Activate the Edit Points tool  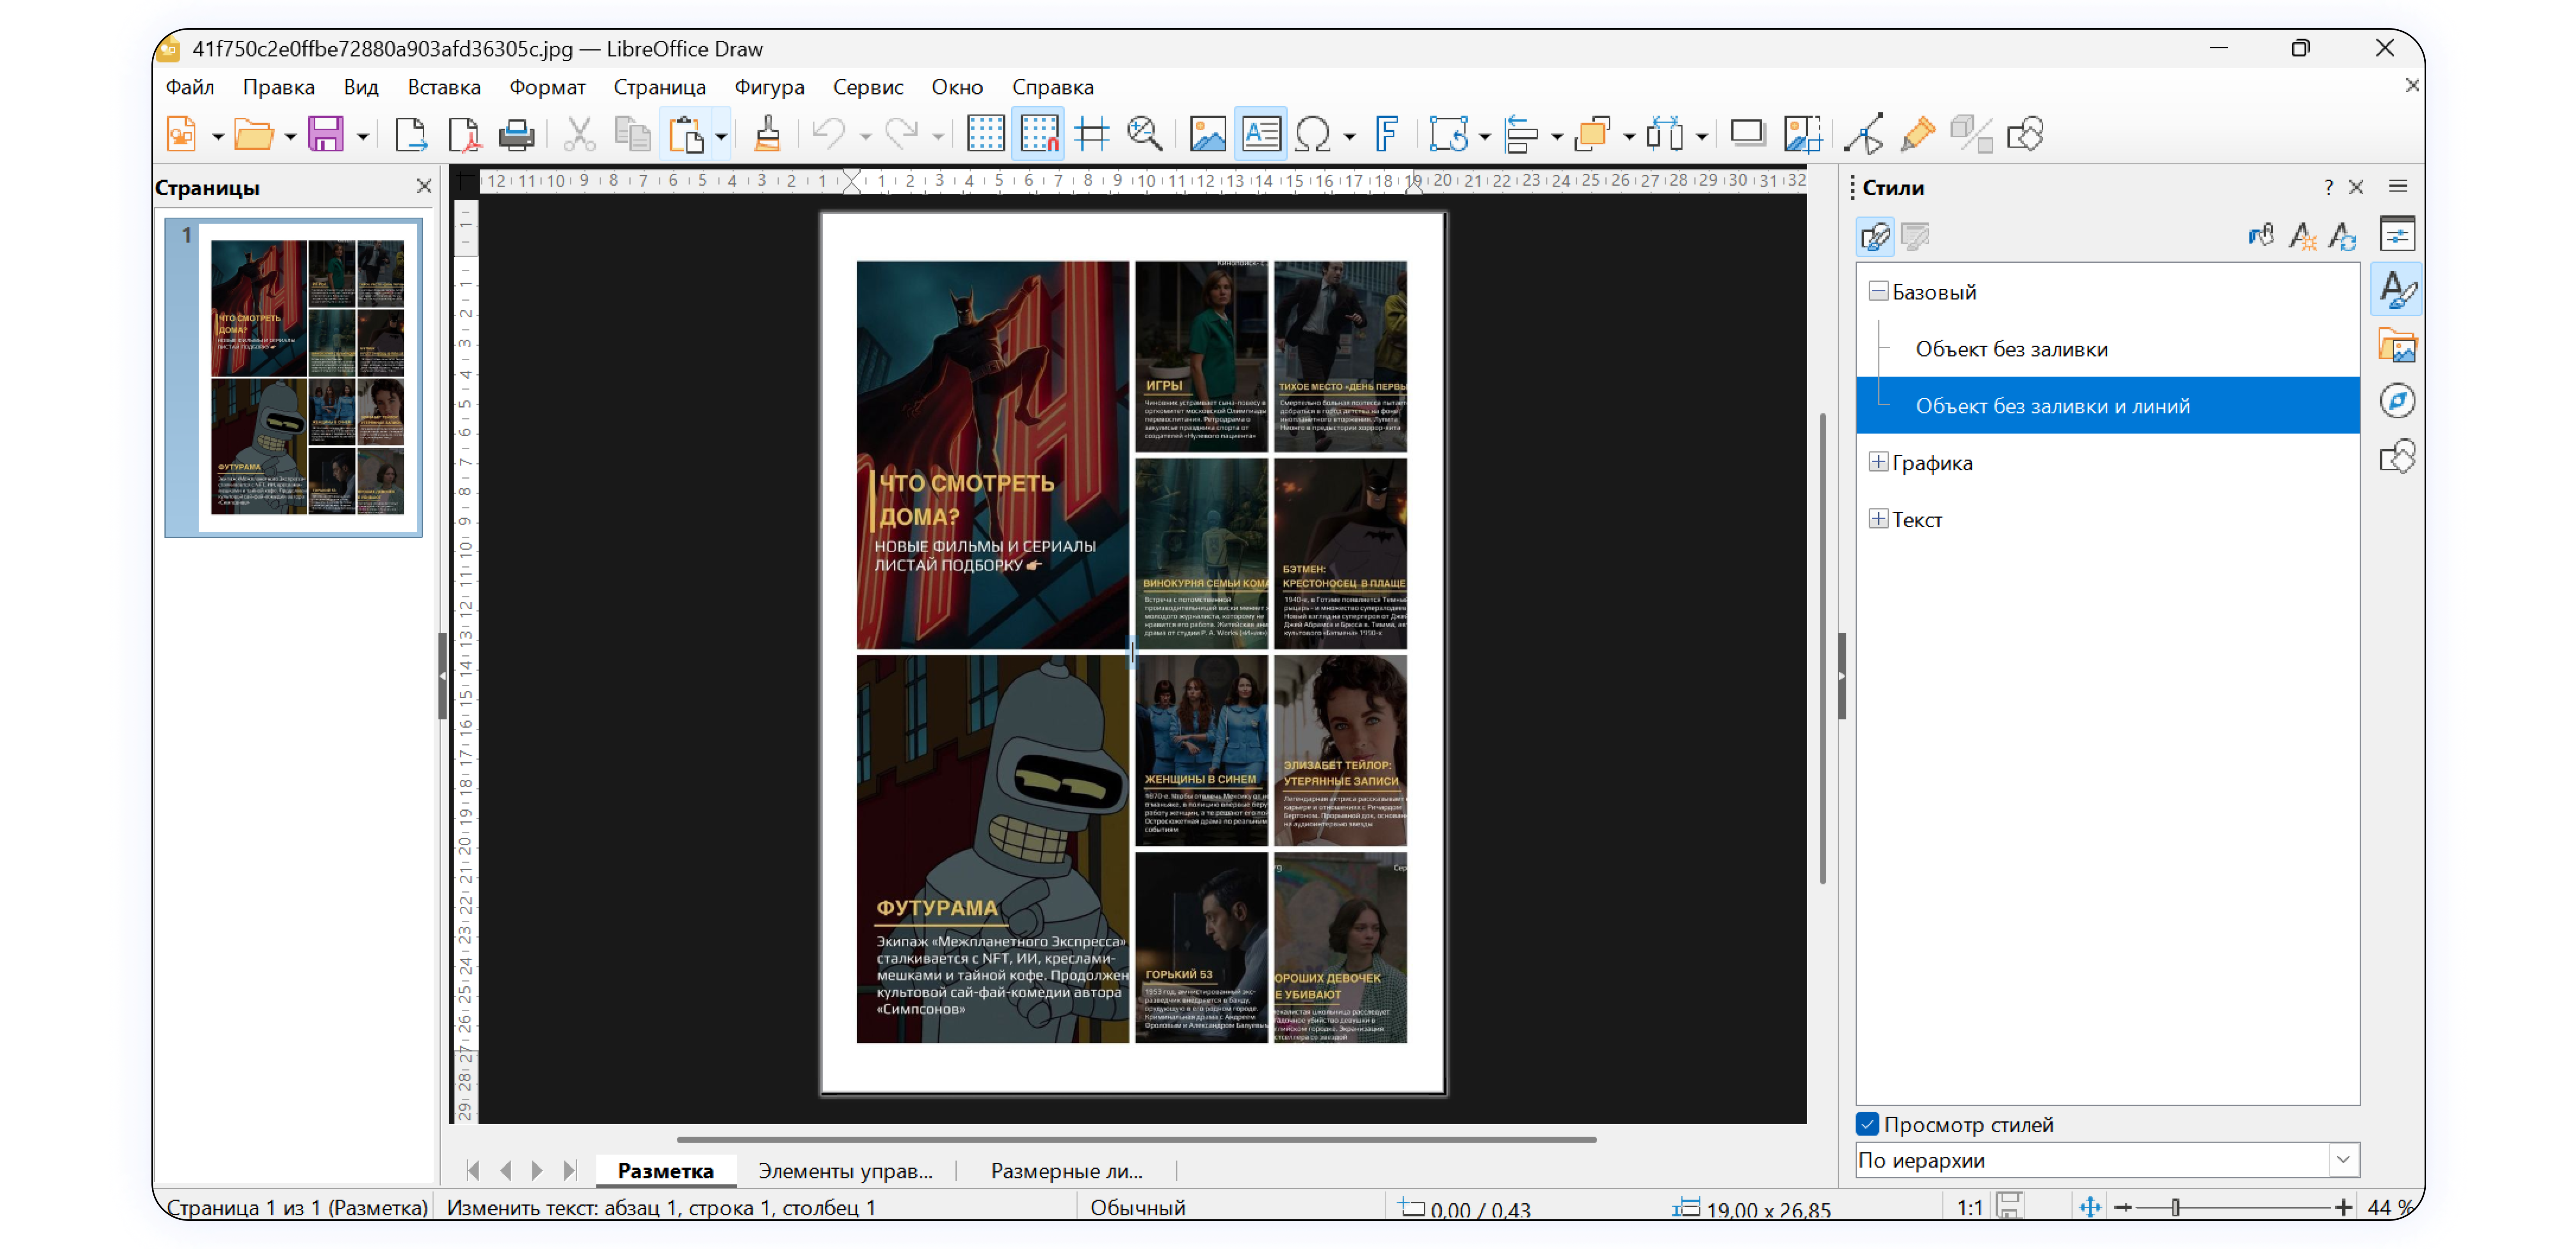tap(1864, 133)
